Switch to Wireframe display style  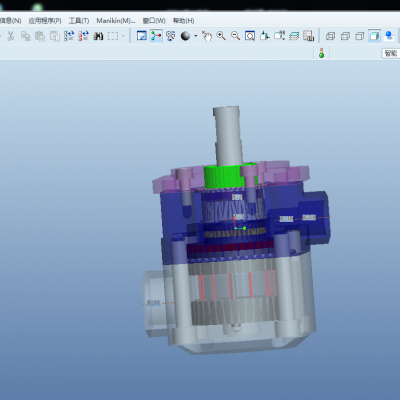(x=330, y=36)
